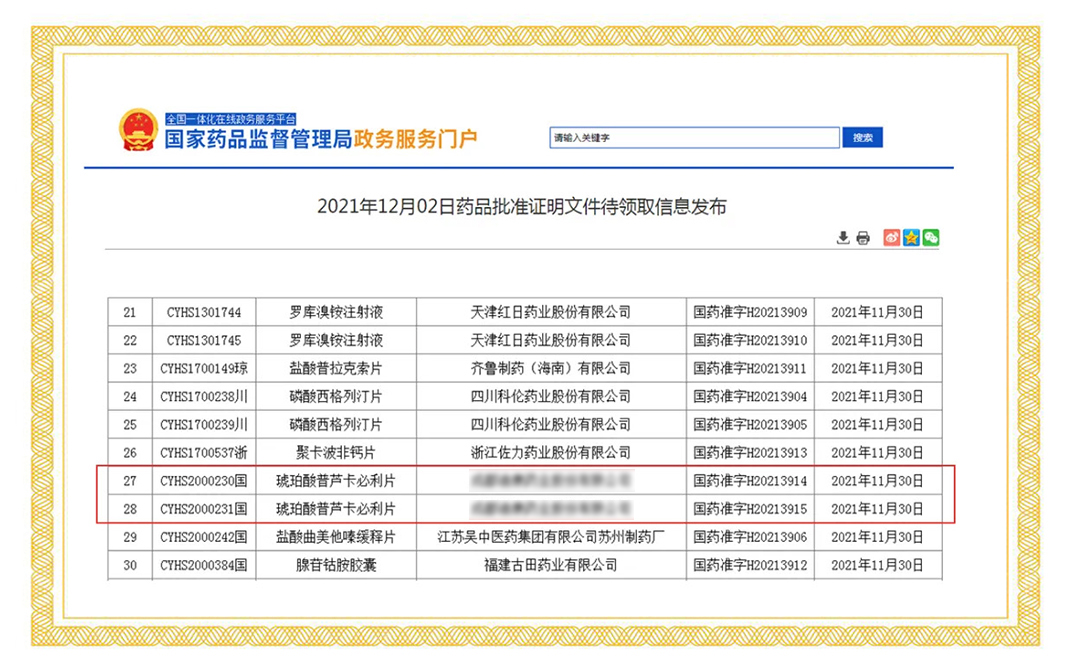This screenshot has width=1071, height=670.
Task: Focus the 请输入关键字 keyword search field
Action: 693,138
